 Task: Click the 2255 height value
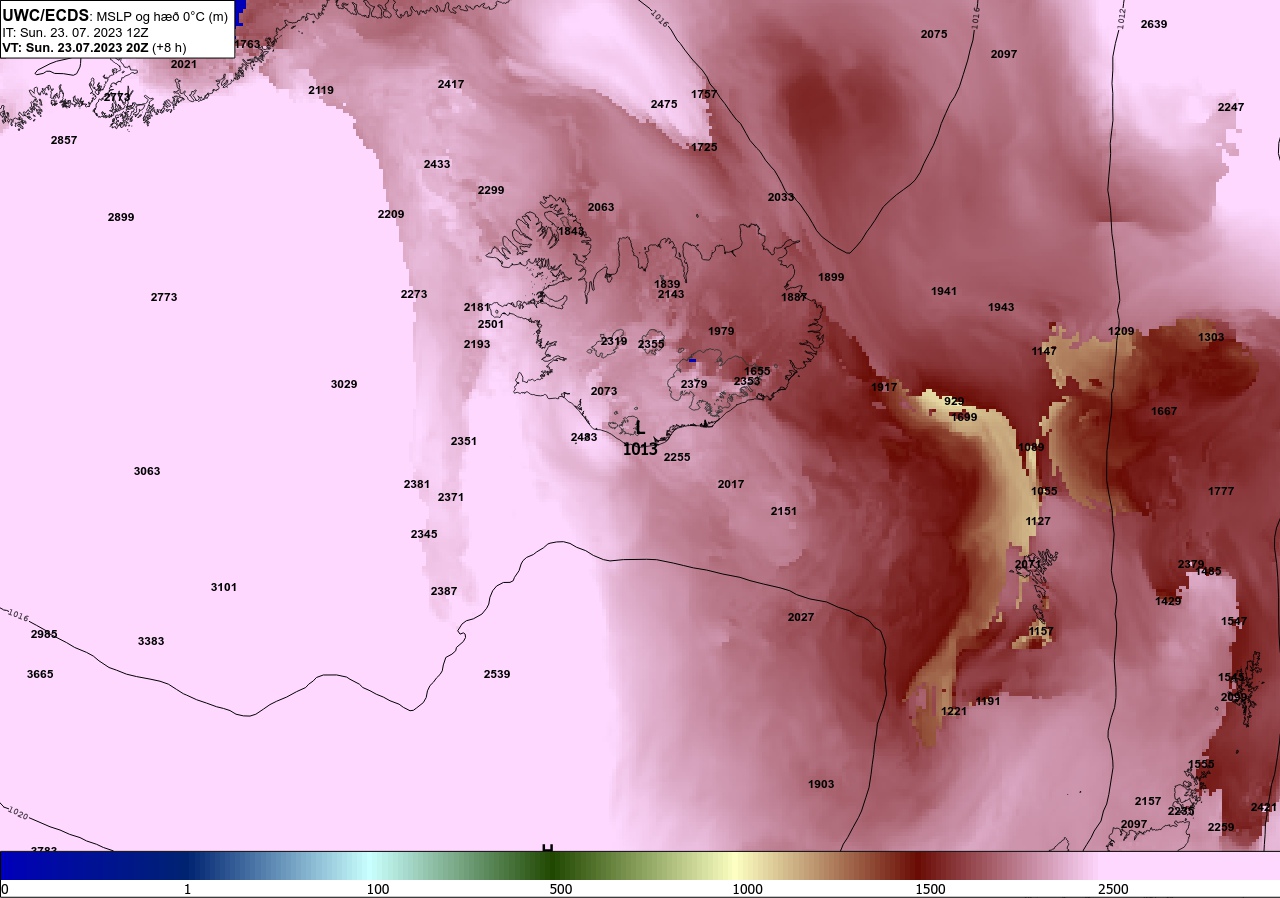coord(677,457)
